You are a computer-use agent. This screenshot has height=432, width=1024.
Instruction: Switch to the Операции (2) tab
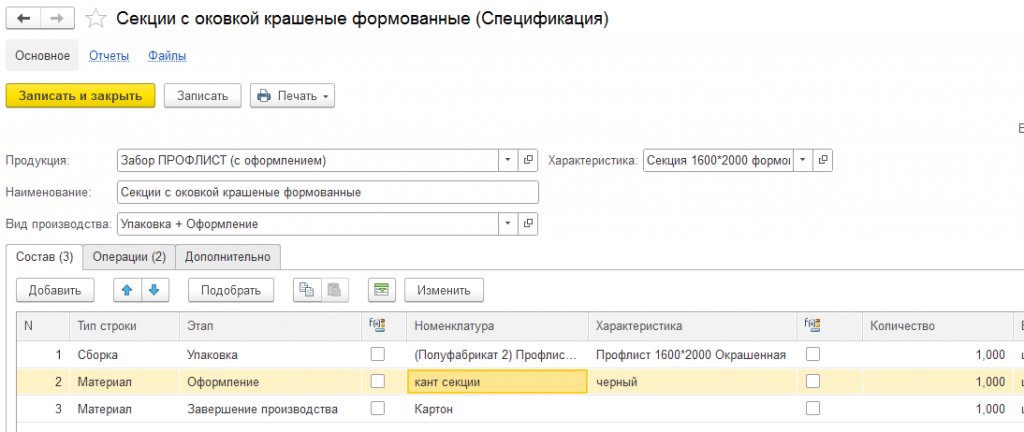(129, 256)
